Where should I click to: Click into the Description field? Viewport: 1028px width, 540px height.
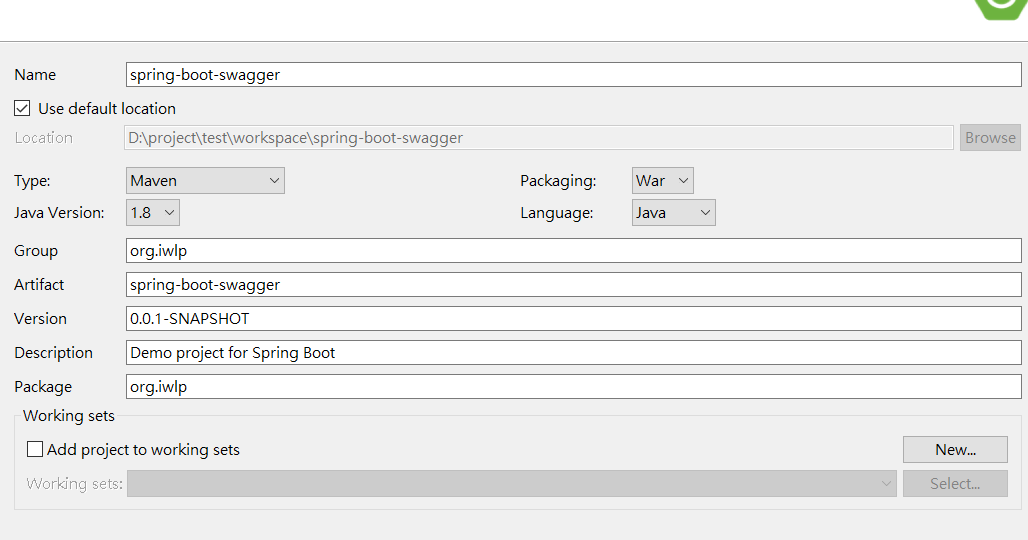(574, 353)
